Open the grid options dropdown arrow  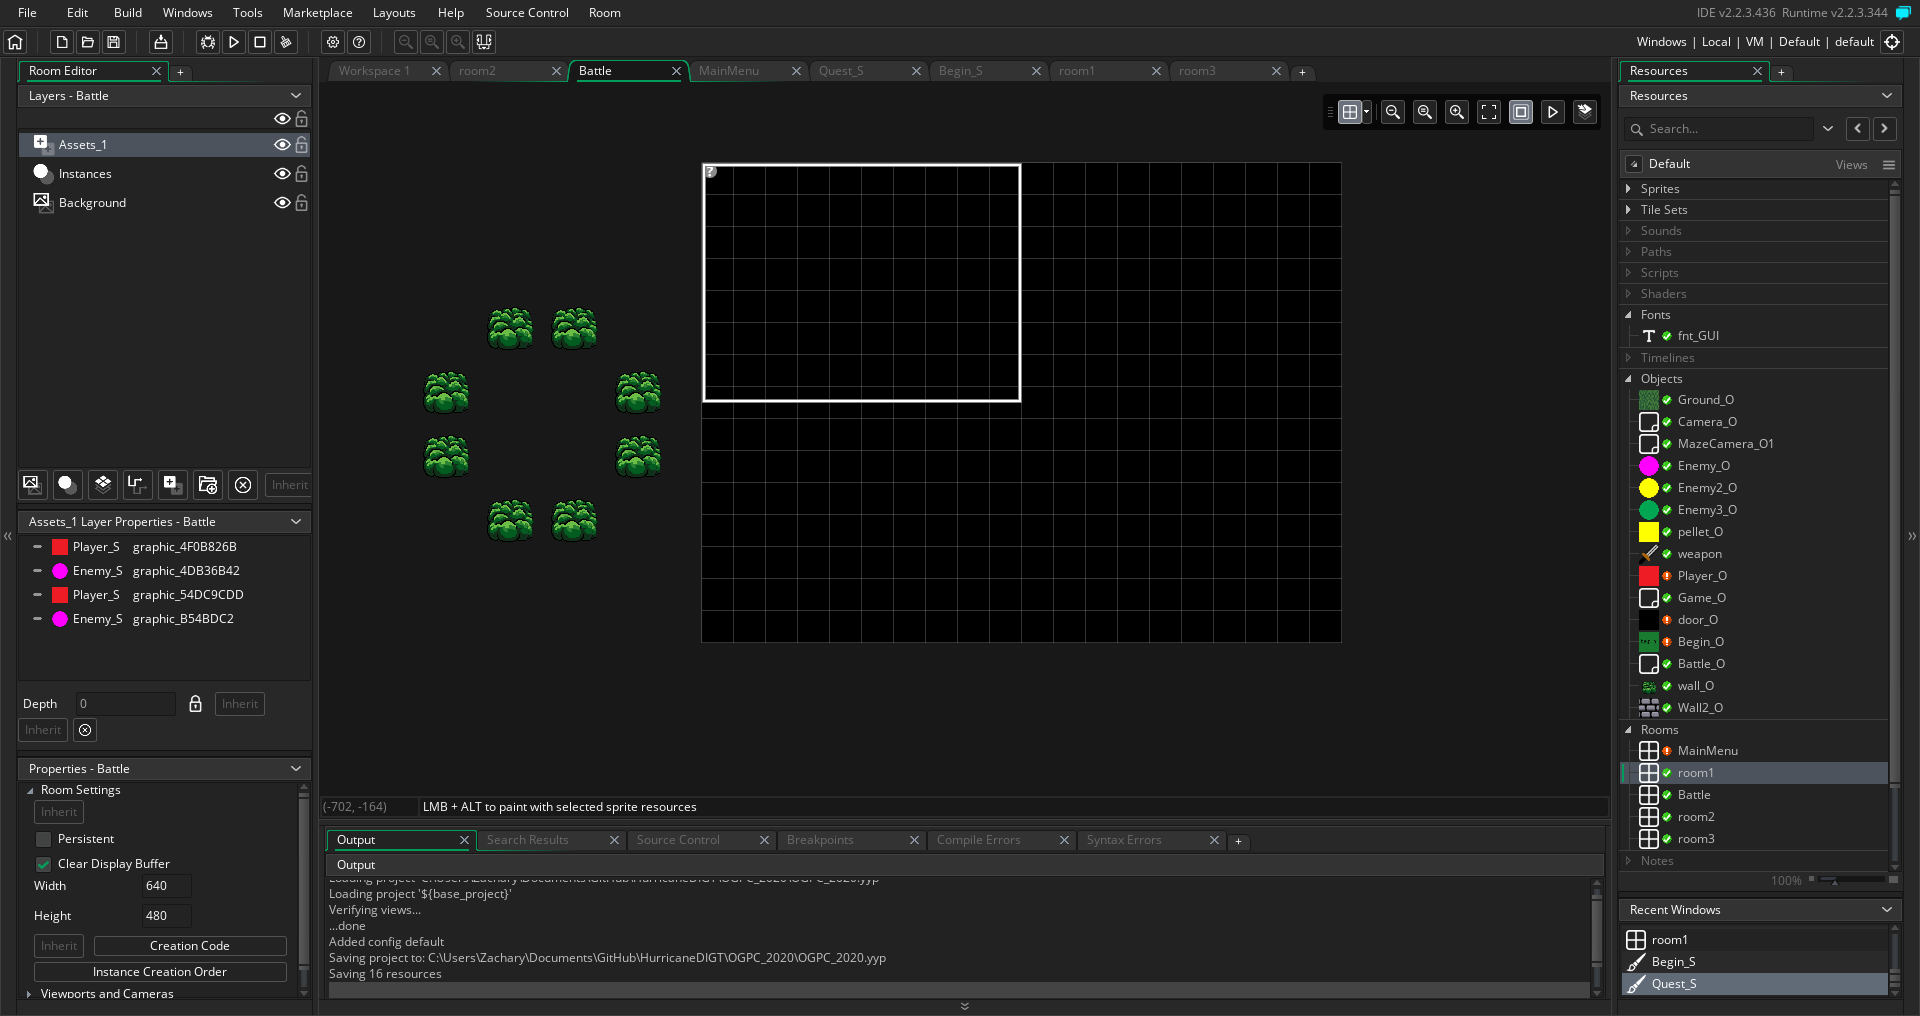point(1367,112)
